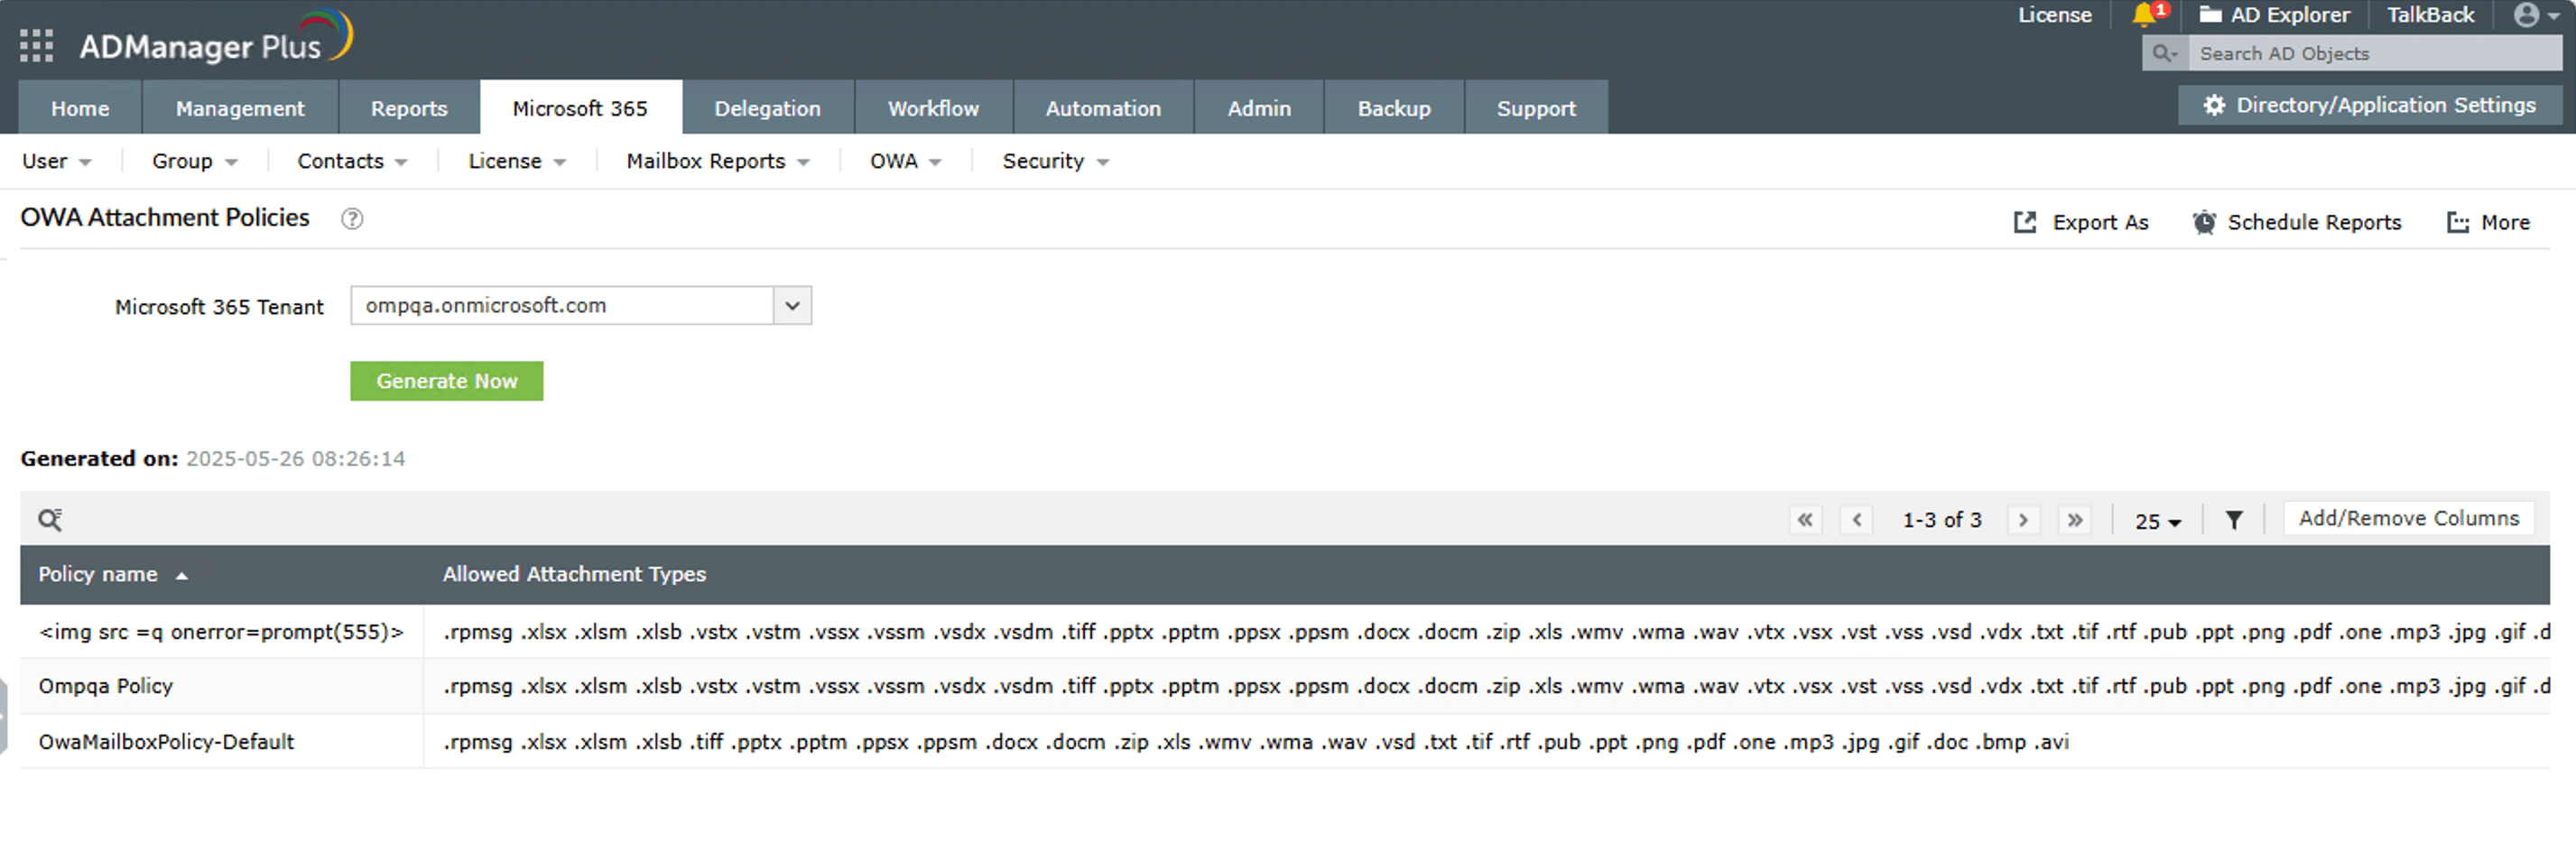Open the table search icon
The width and height of the screenshot is (2576, 852).
tap(50, 519)
